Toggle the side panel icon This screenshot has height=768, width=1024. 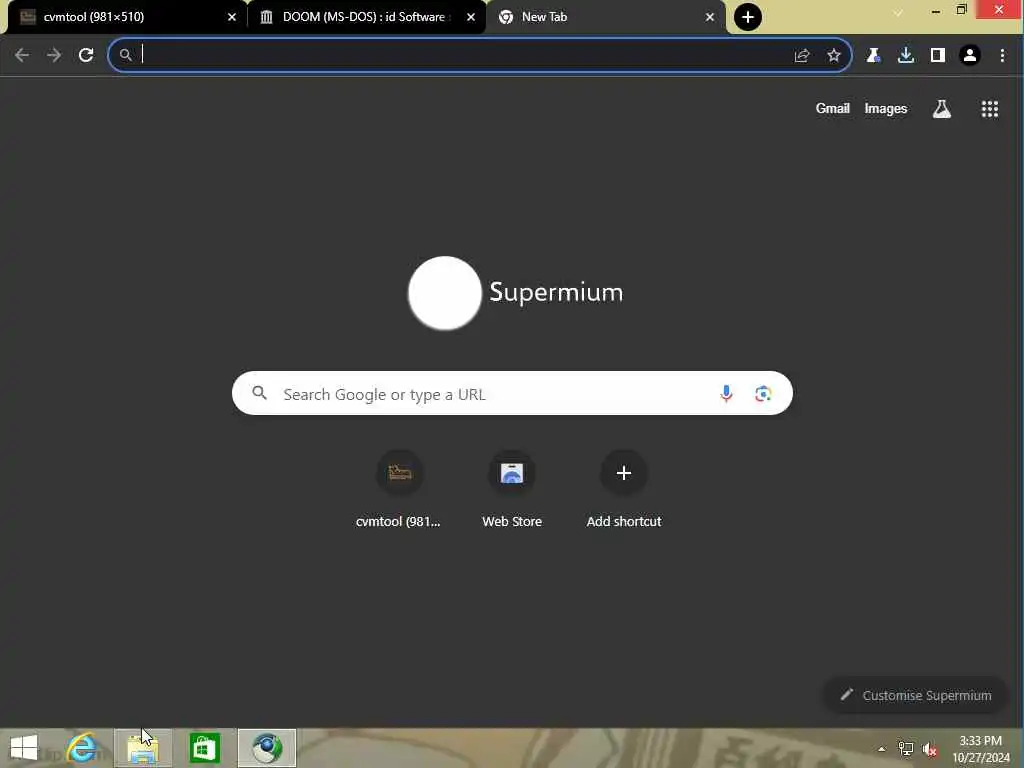(x=938, y=56)
